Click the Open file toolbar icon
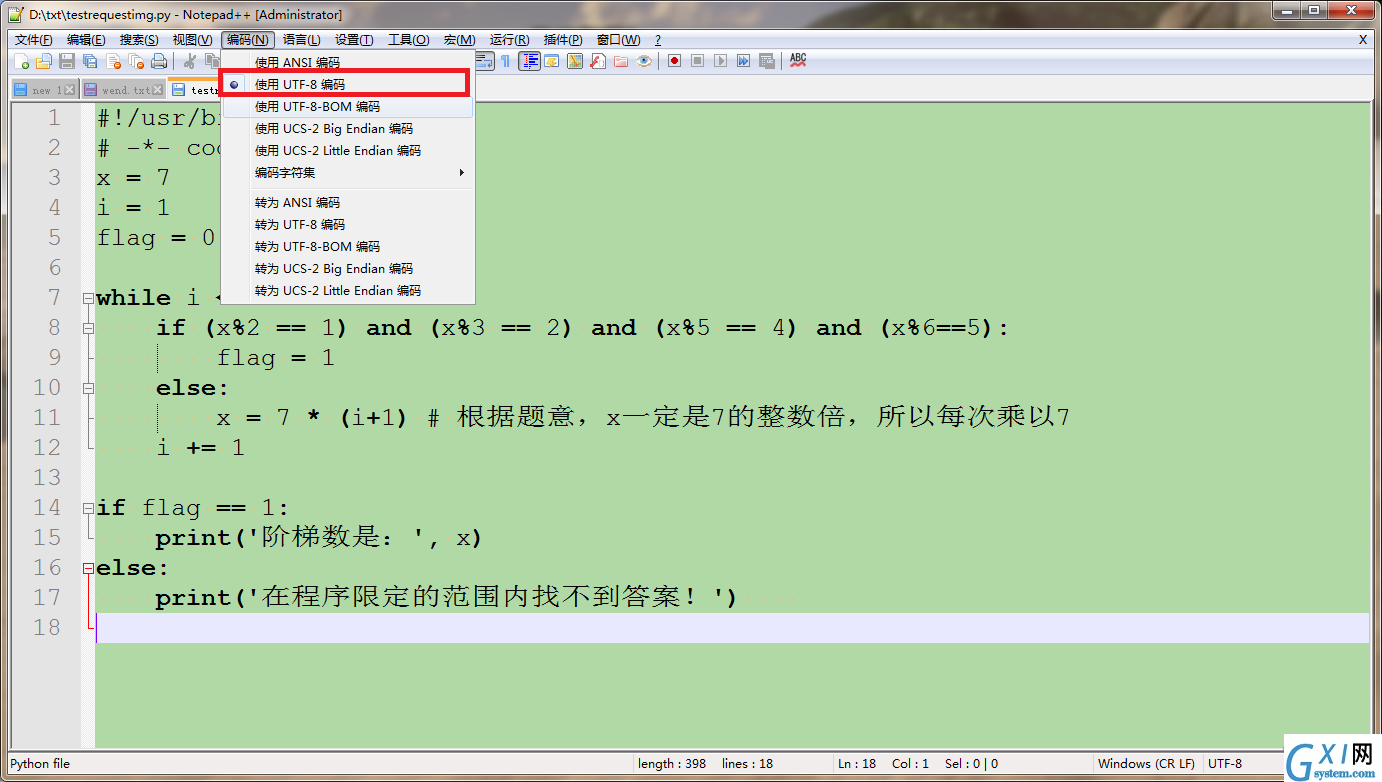This screenshot has width=1382, height=782. pyautogui.click(x=44, y=61)
